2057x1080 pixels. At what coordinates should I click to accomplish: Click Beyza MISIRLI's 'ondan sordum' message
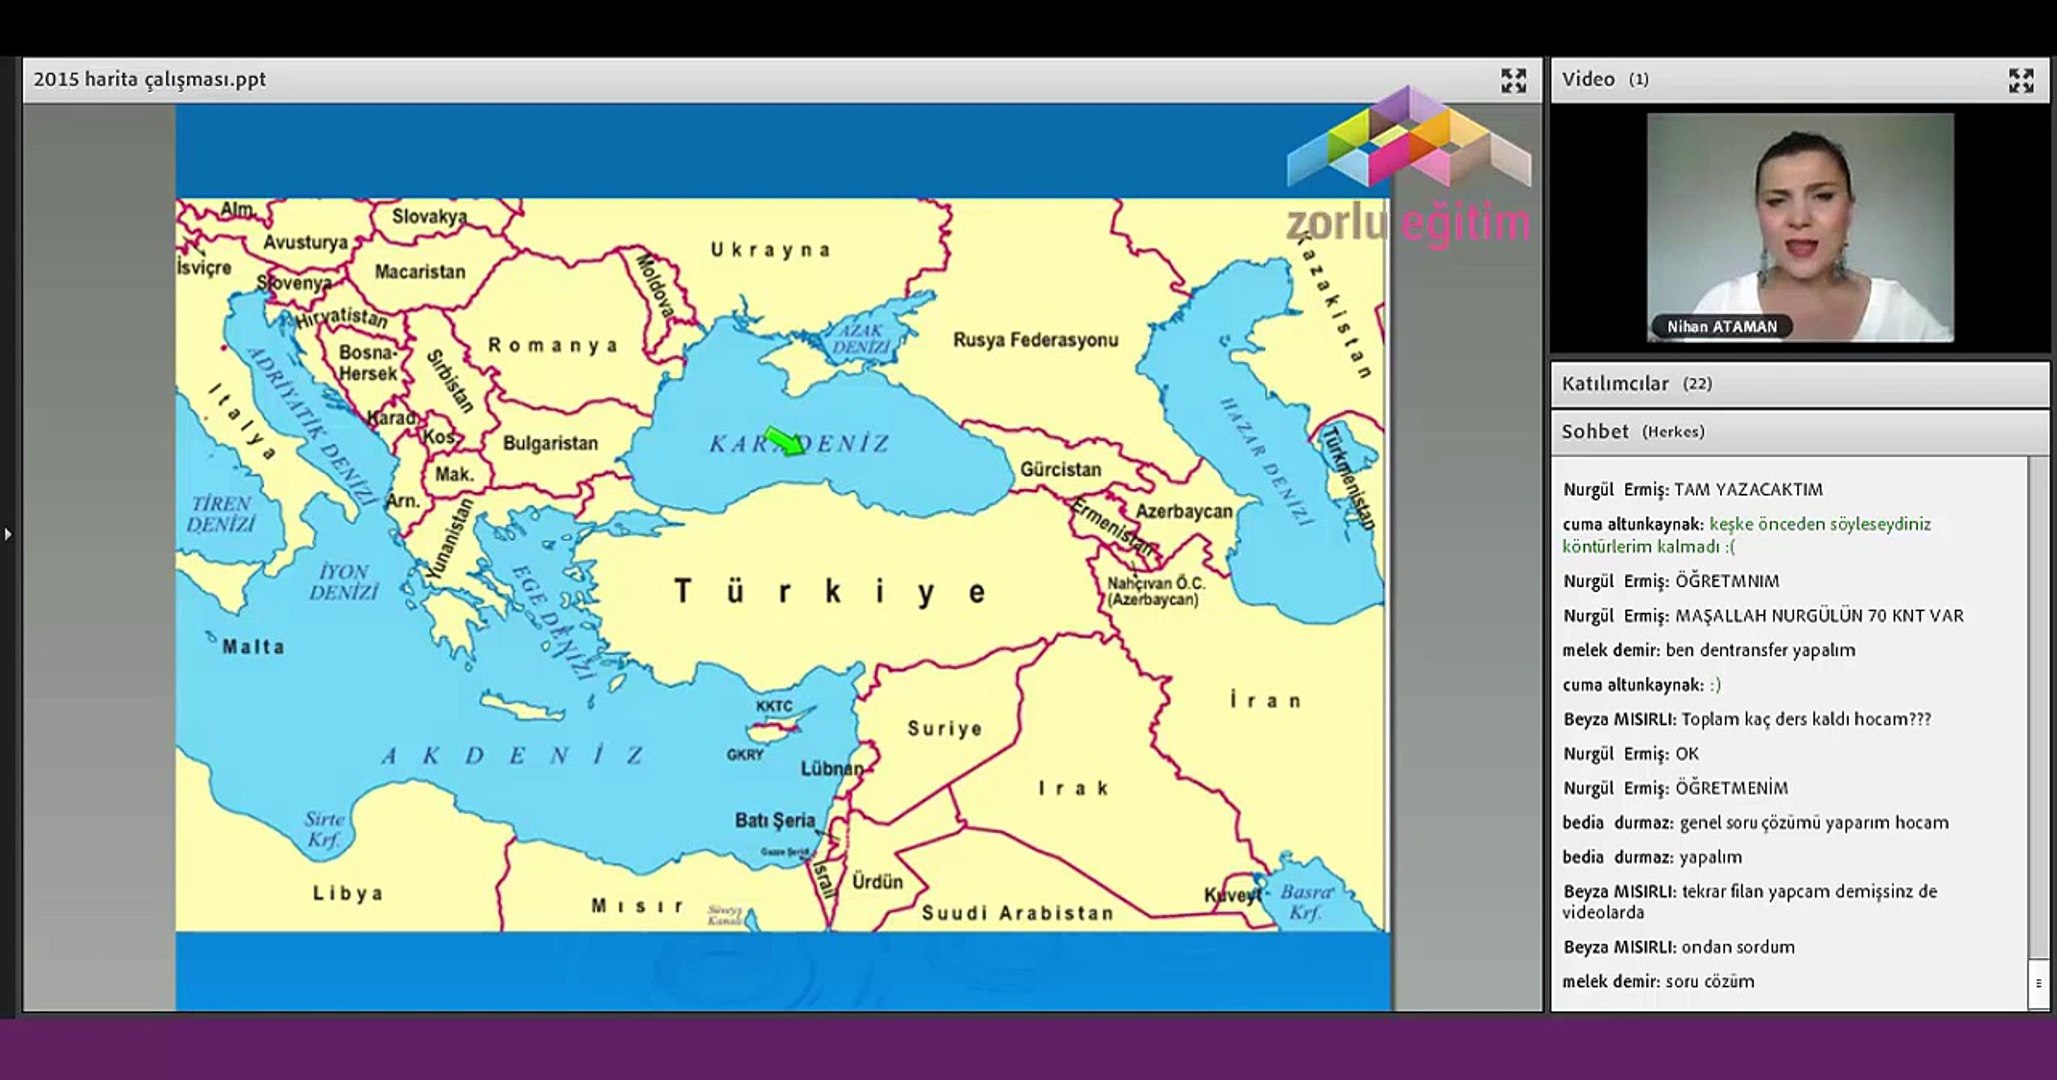1737,947
